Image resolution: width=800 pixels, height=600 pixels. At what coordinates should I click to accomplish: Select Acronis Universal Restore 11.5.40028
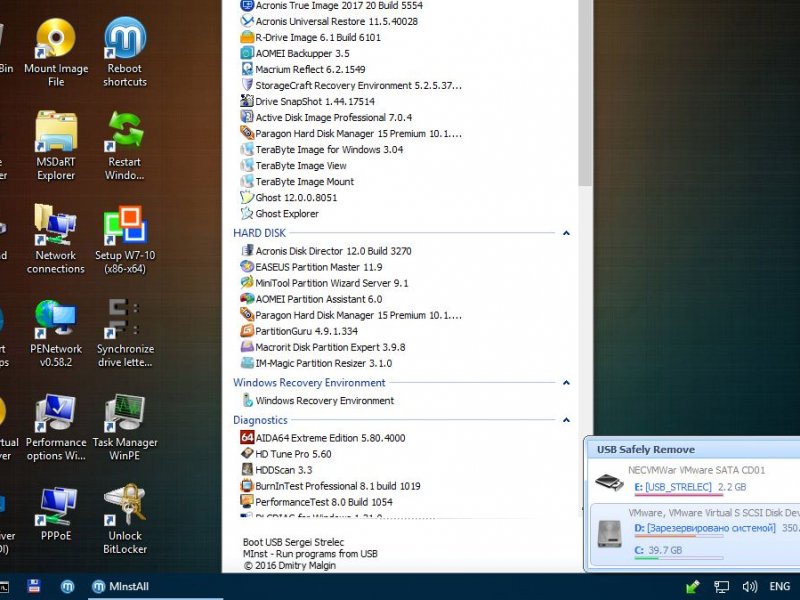(x=329, y=21)
